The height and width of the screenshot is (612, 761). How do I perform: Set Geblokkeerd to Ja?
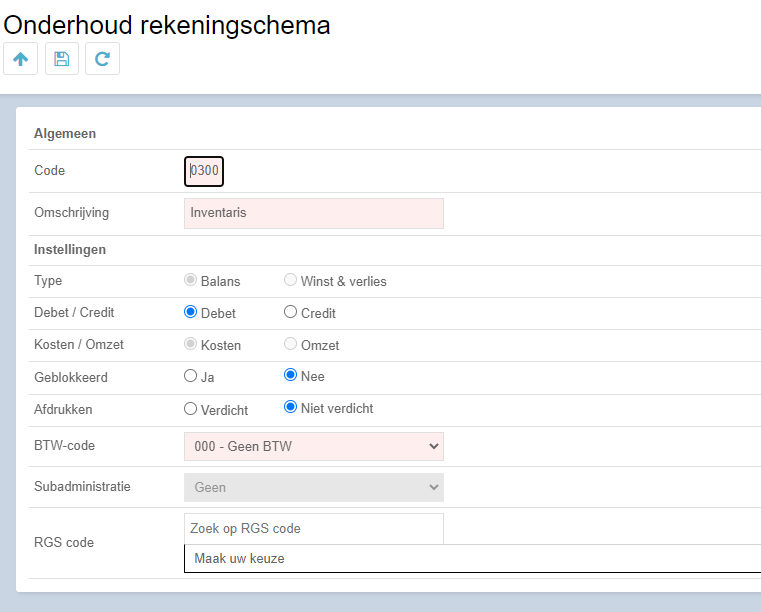(190, 376)
